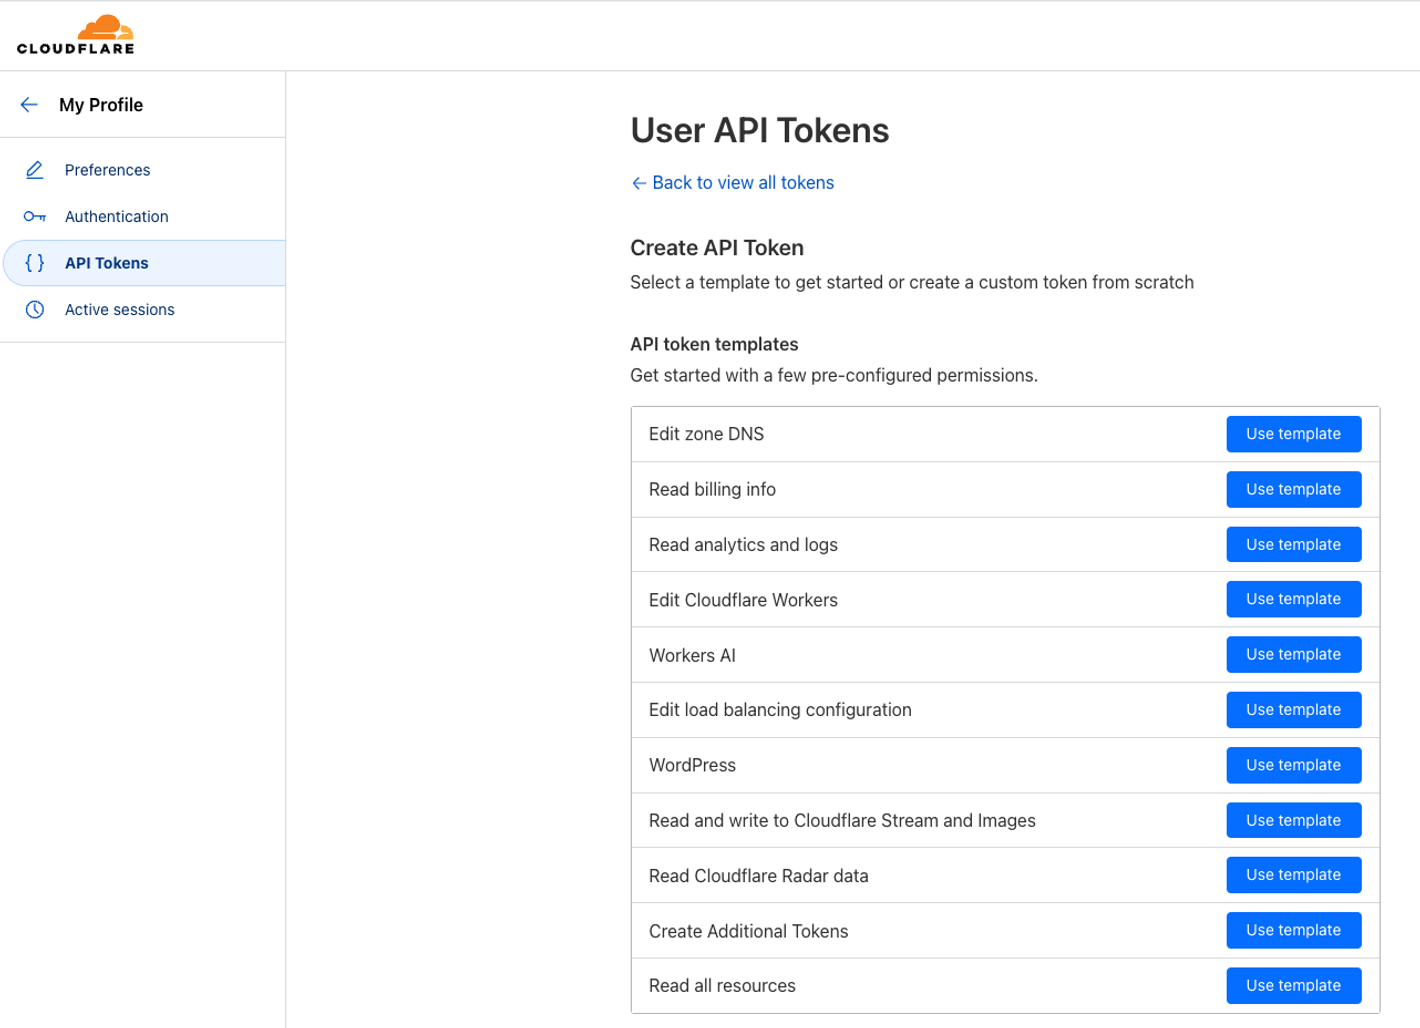Use template for Read analytics and logs

pos(1293,545)
